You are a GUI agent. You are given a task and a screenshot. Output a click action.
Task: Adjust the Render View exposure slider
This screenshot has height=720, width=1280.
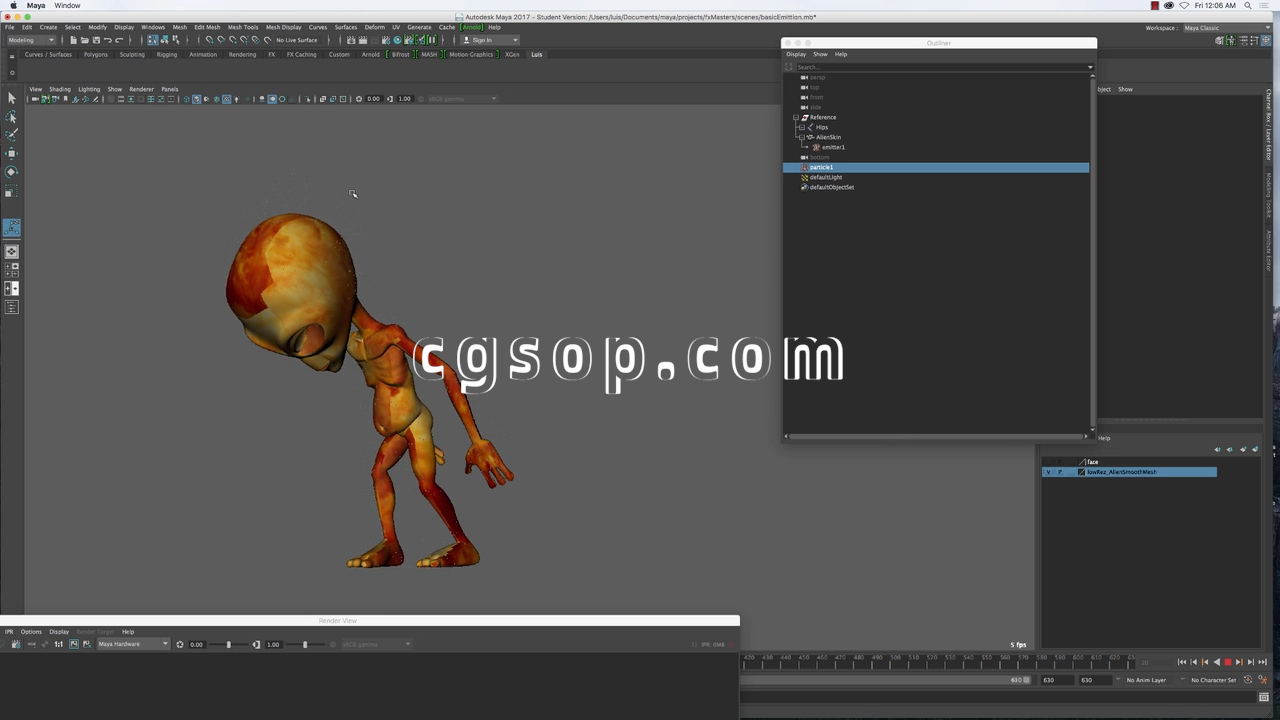click(228, 644)
